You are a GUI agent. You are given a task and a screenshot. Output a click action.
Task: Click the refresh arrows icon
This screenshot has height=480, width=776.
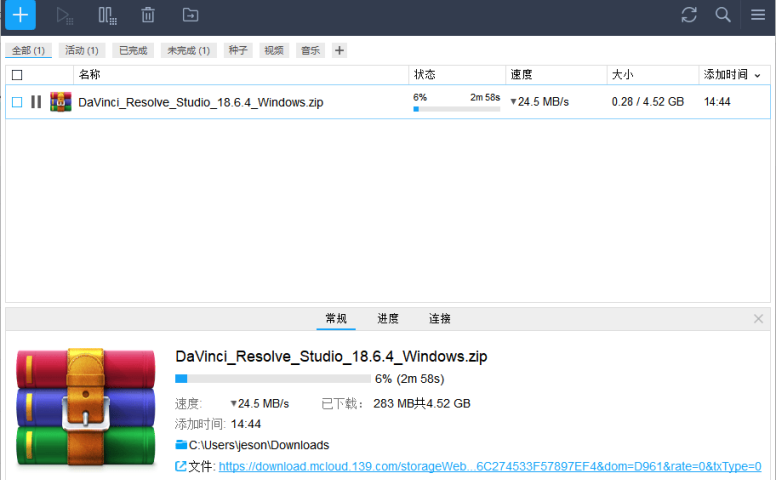(x=689, y=15)
